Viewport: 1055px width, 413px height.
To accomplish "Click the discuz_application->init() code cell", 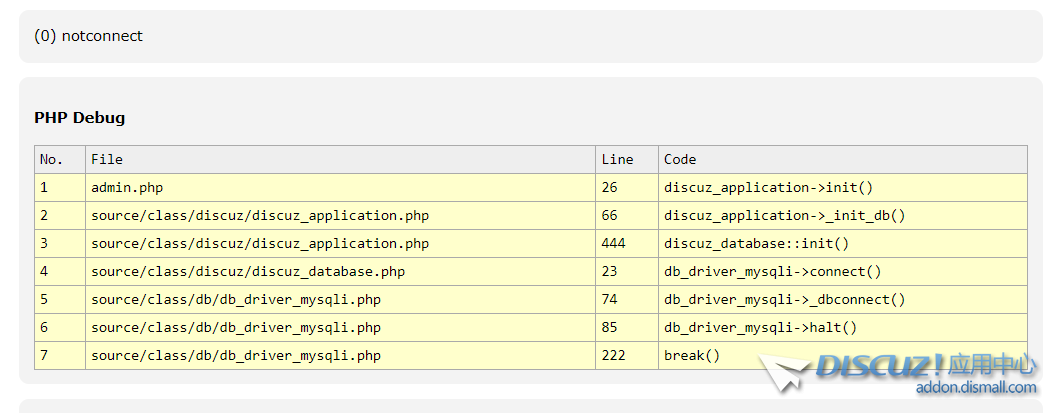I will click(x=768, y=187).
